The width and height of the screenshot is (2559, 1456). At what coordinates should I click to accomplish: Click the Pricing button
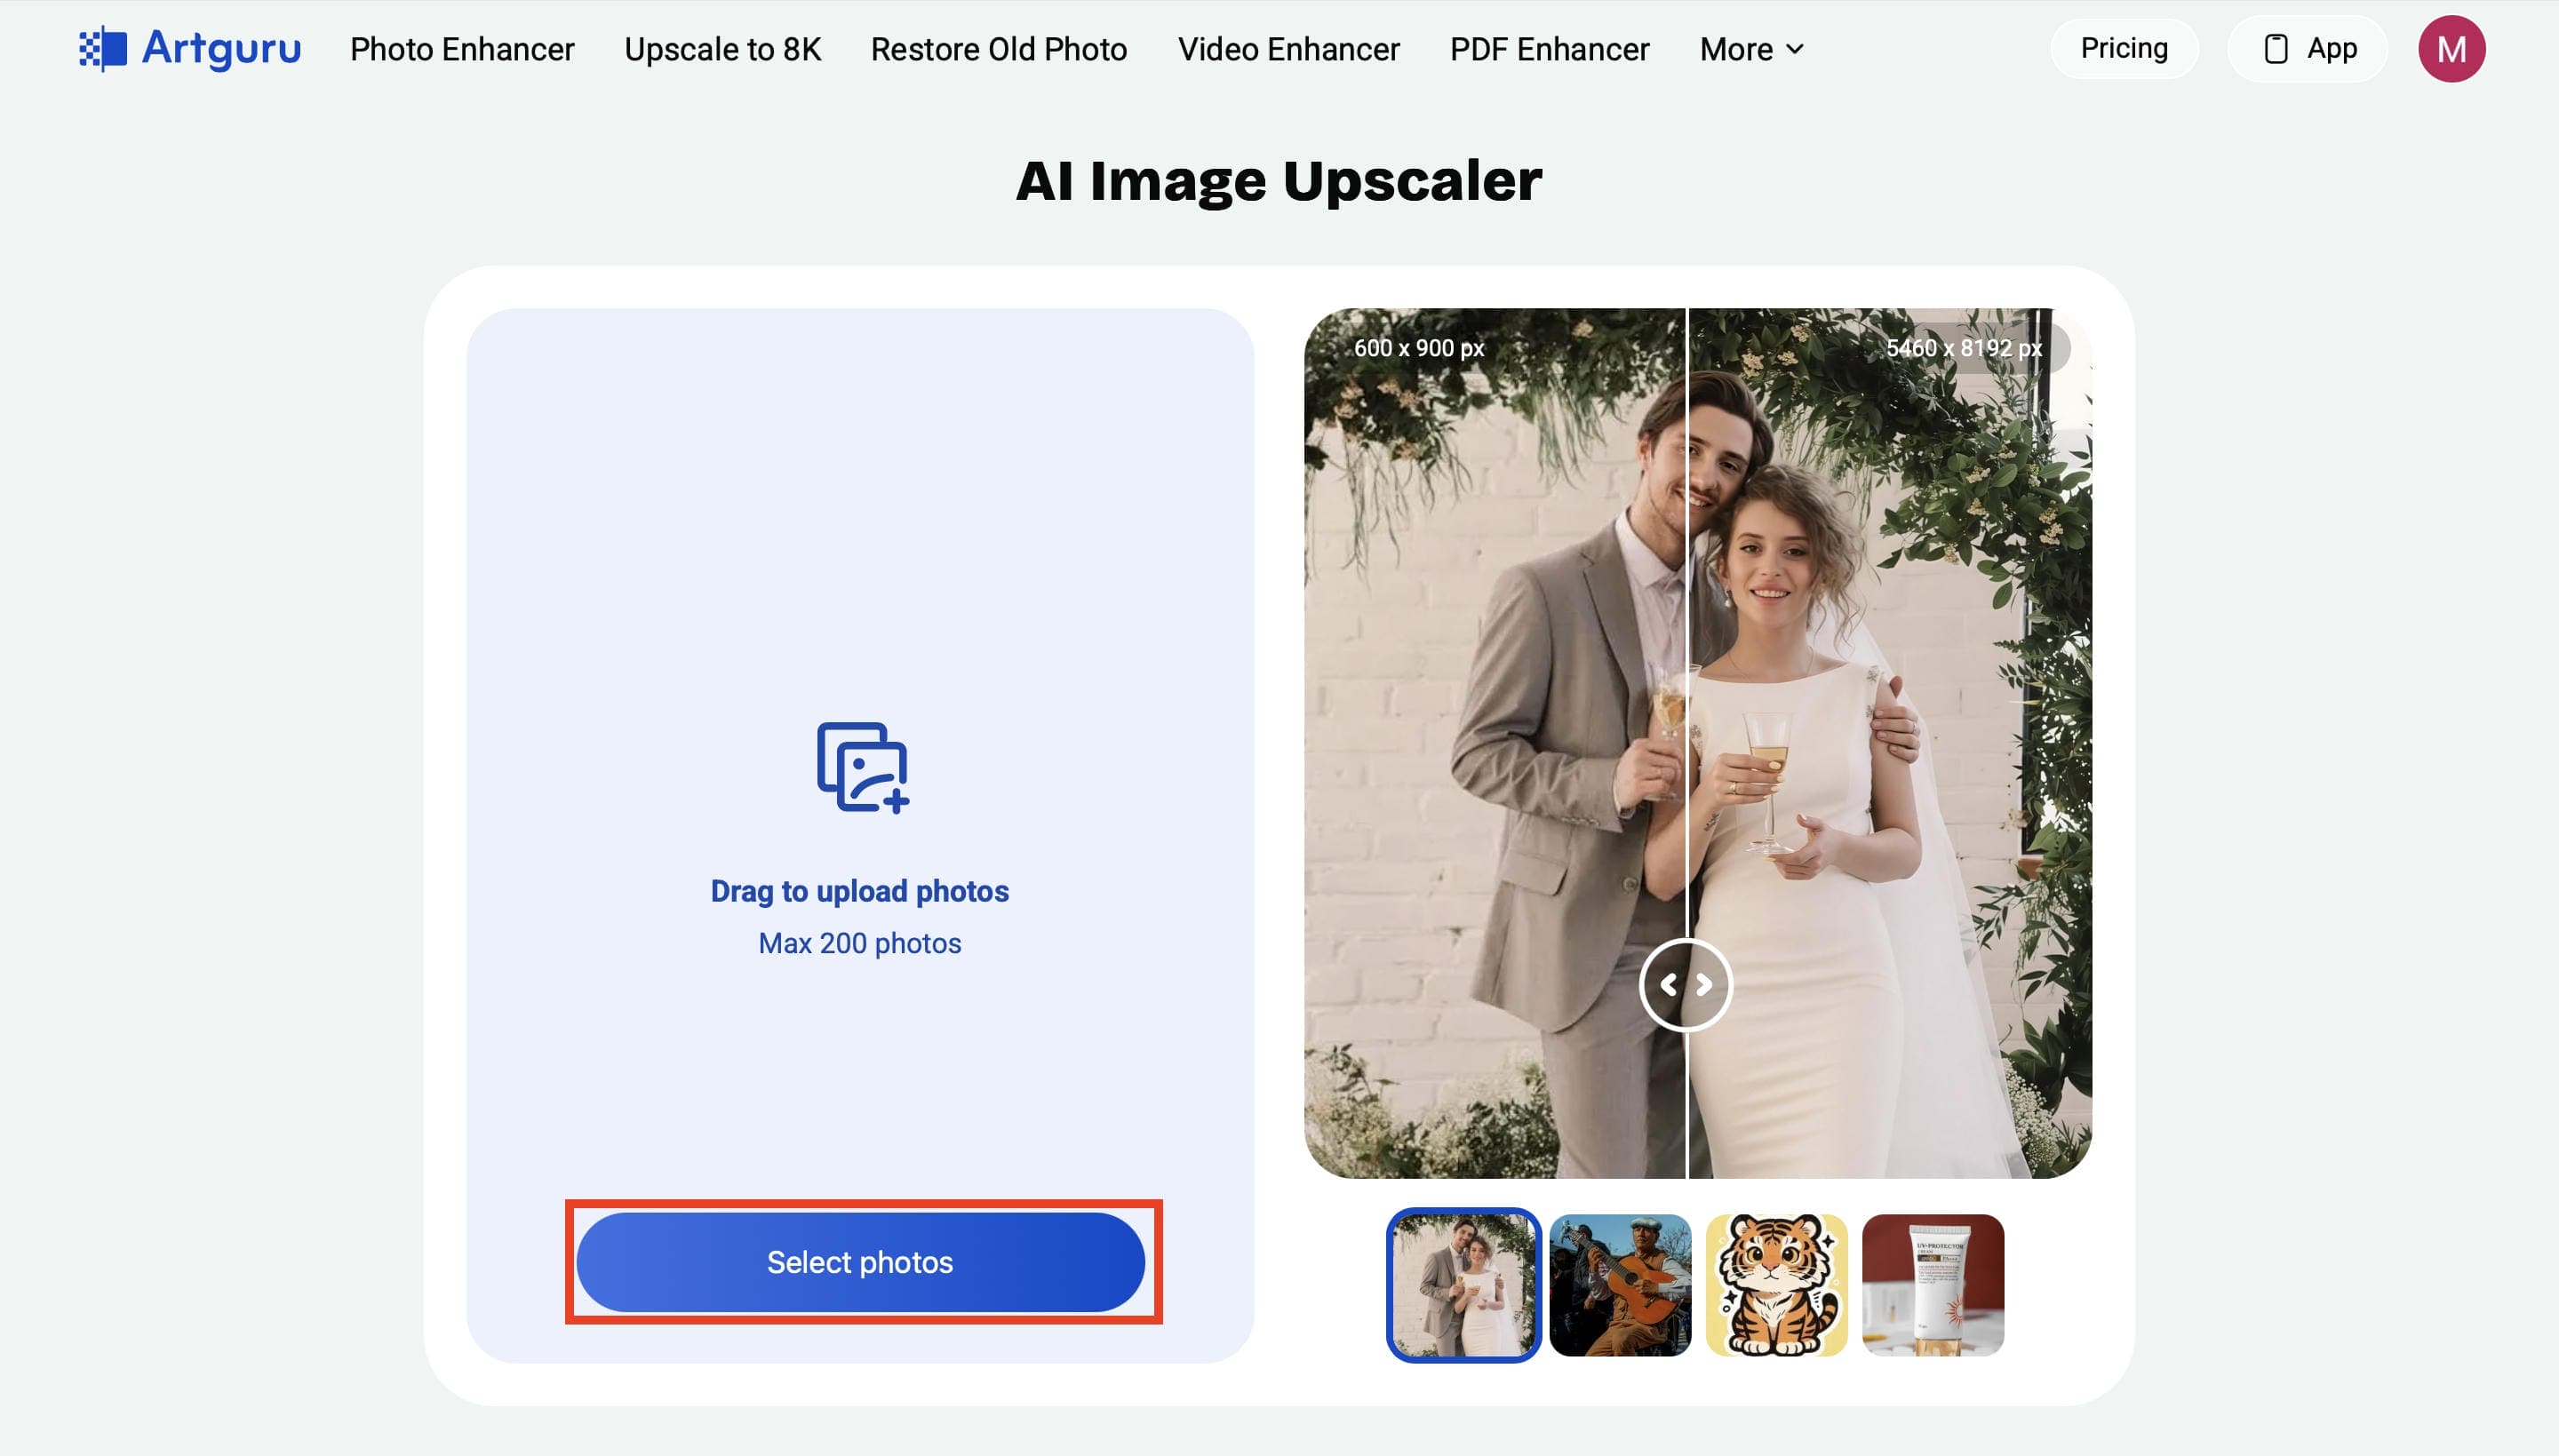tap(2123, 48)
